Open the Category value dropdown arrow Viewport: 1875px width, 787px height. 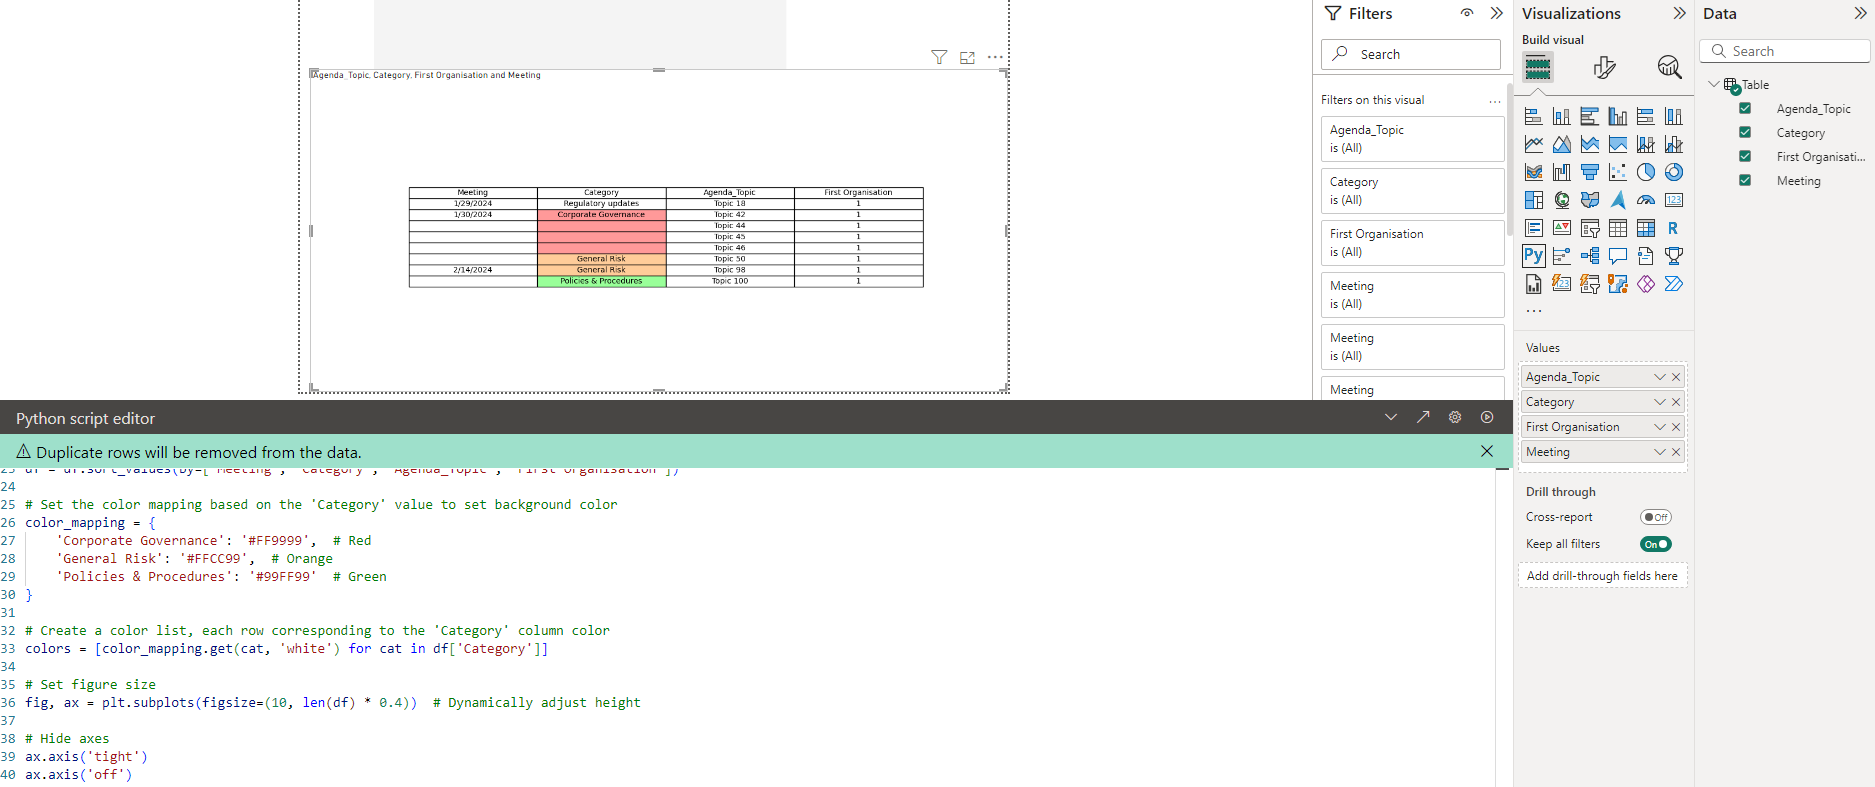point(1660,402)
